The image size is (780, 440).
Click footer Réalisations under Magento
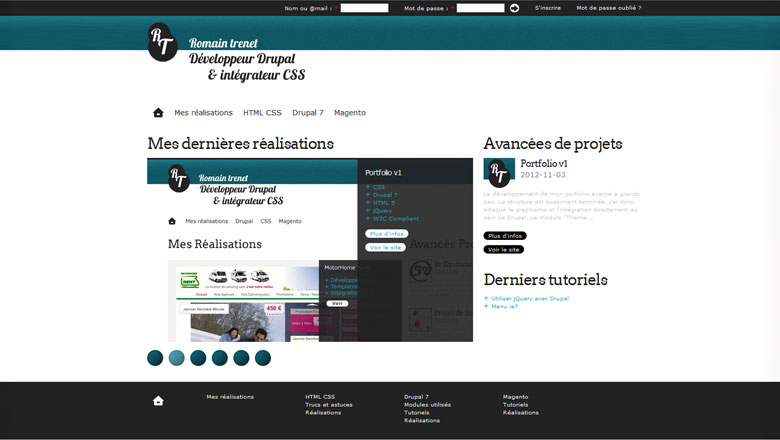(521, 413)
